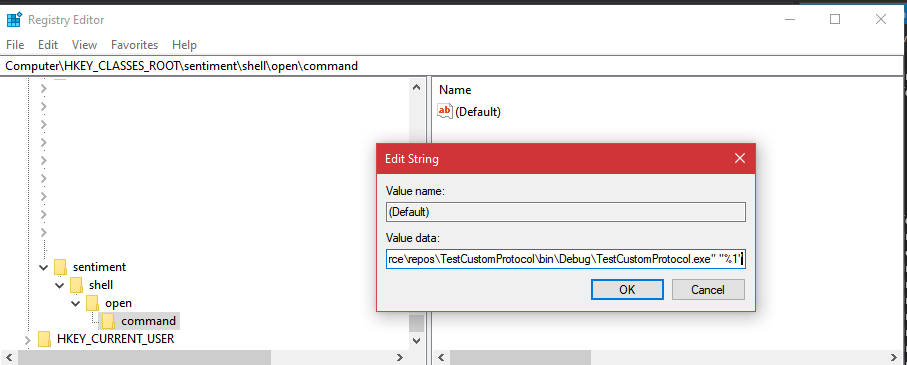The image size is (907, 365).
Task: Click the Value data text field
Action: point(566,260)
